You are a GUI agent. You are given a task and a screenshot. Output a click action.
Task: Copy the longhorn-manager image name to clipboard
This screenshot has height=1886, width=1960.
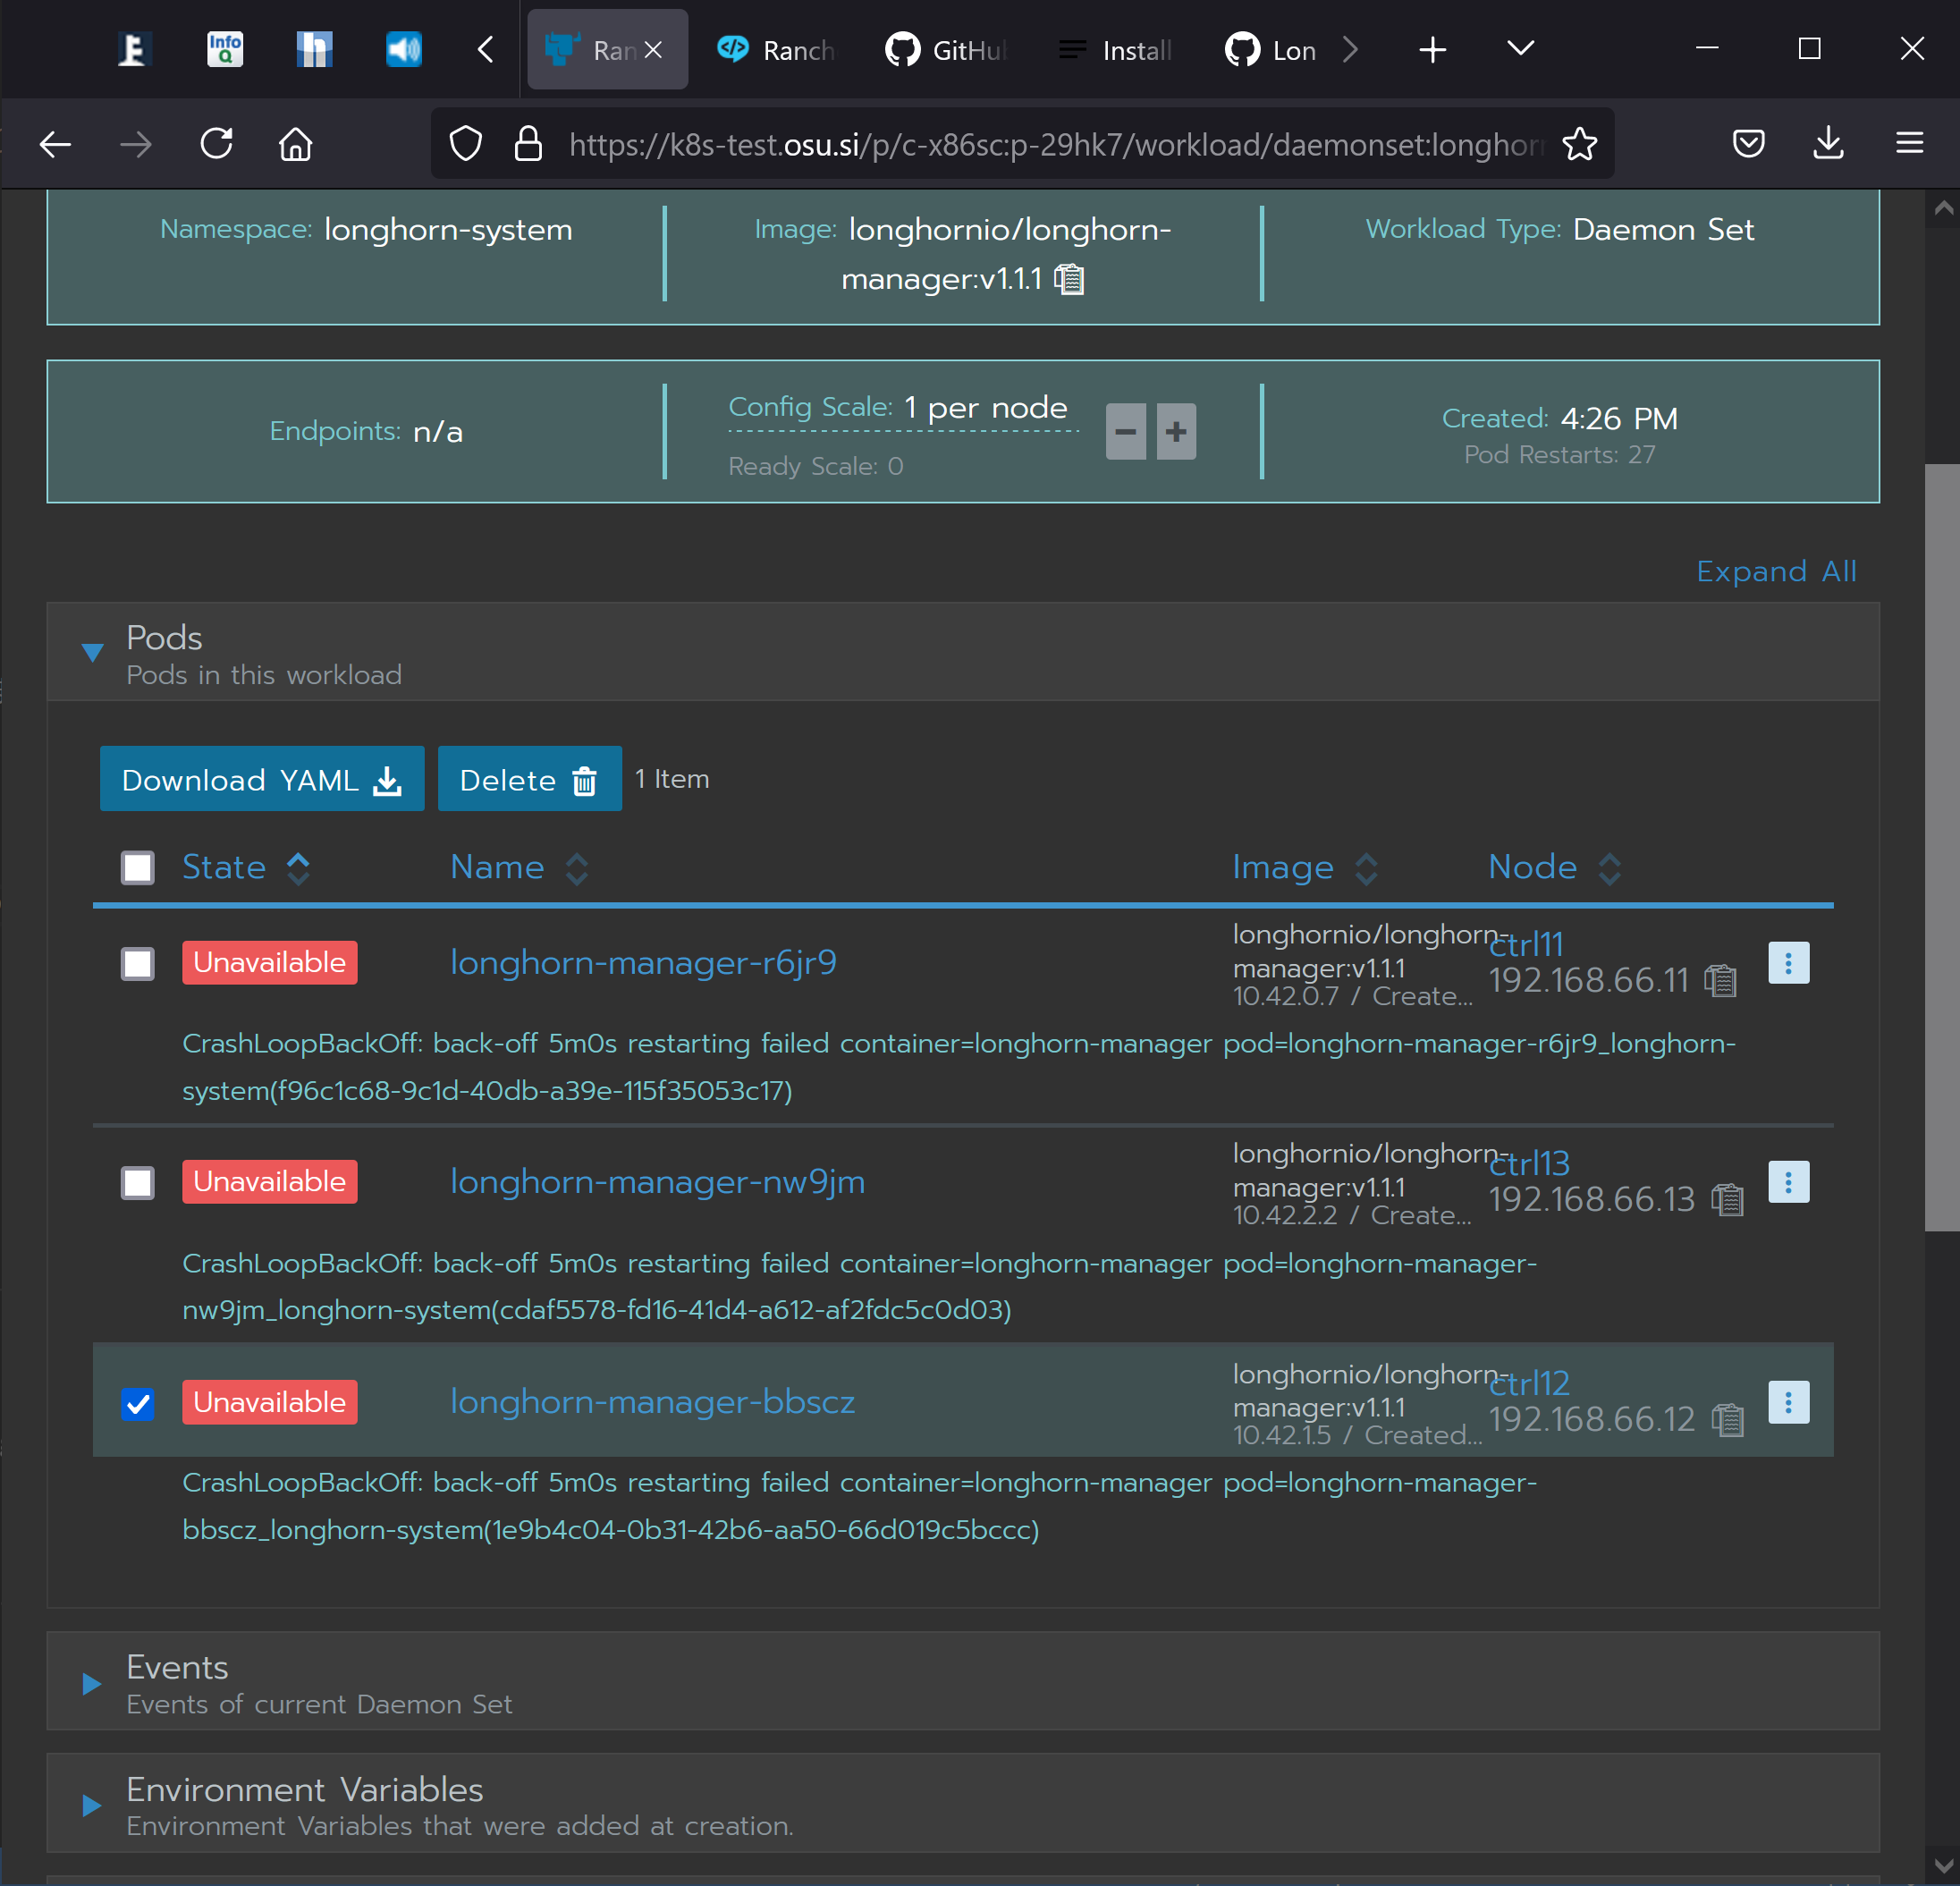tap(1069, 279)
